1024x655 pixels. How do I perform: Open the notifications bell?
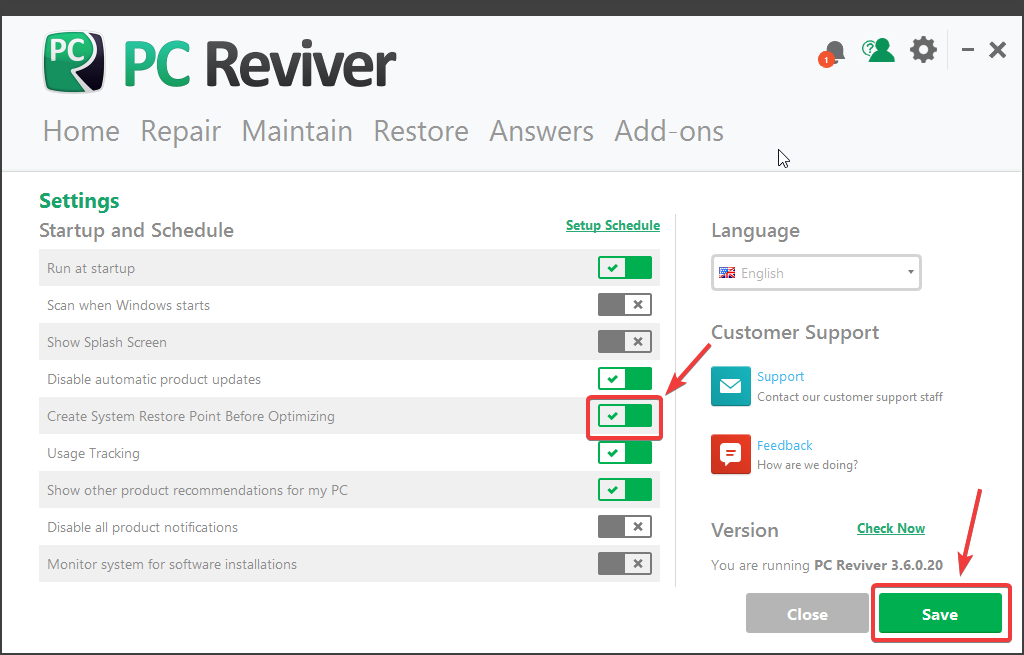tap(832, 52)
